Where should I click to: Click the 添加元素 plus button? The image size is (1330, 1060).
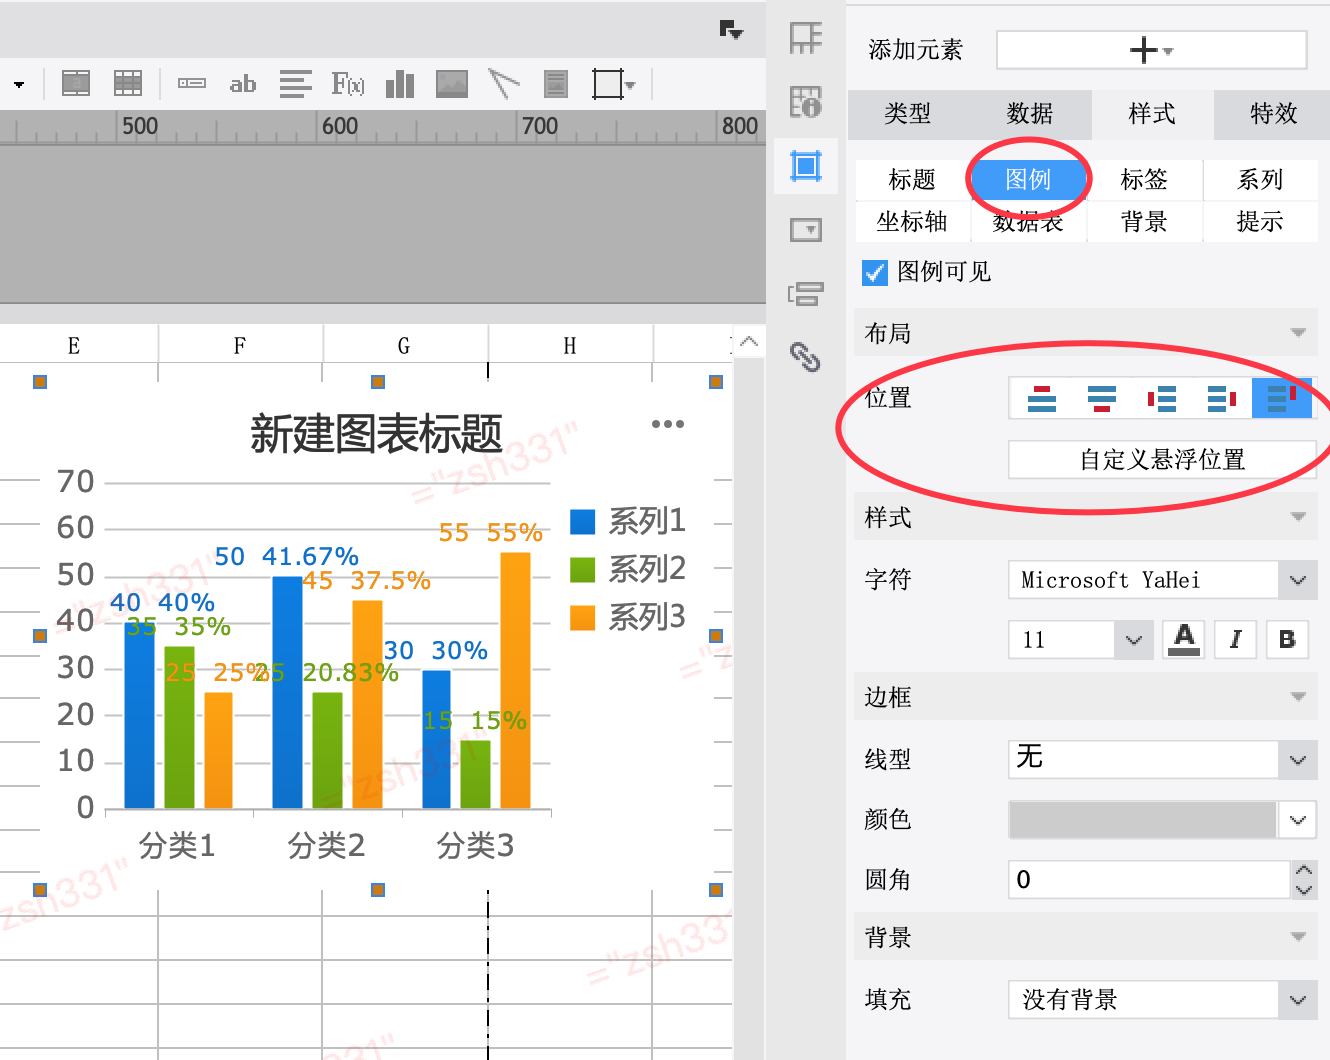(1151, 50)
